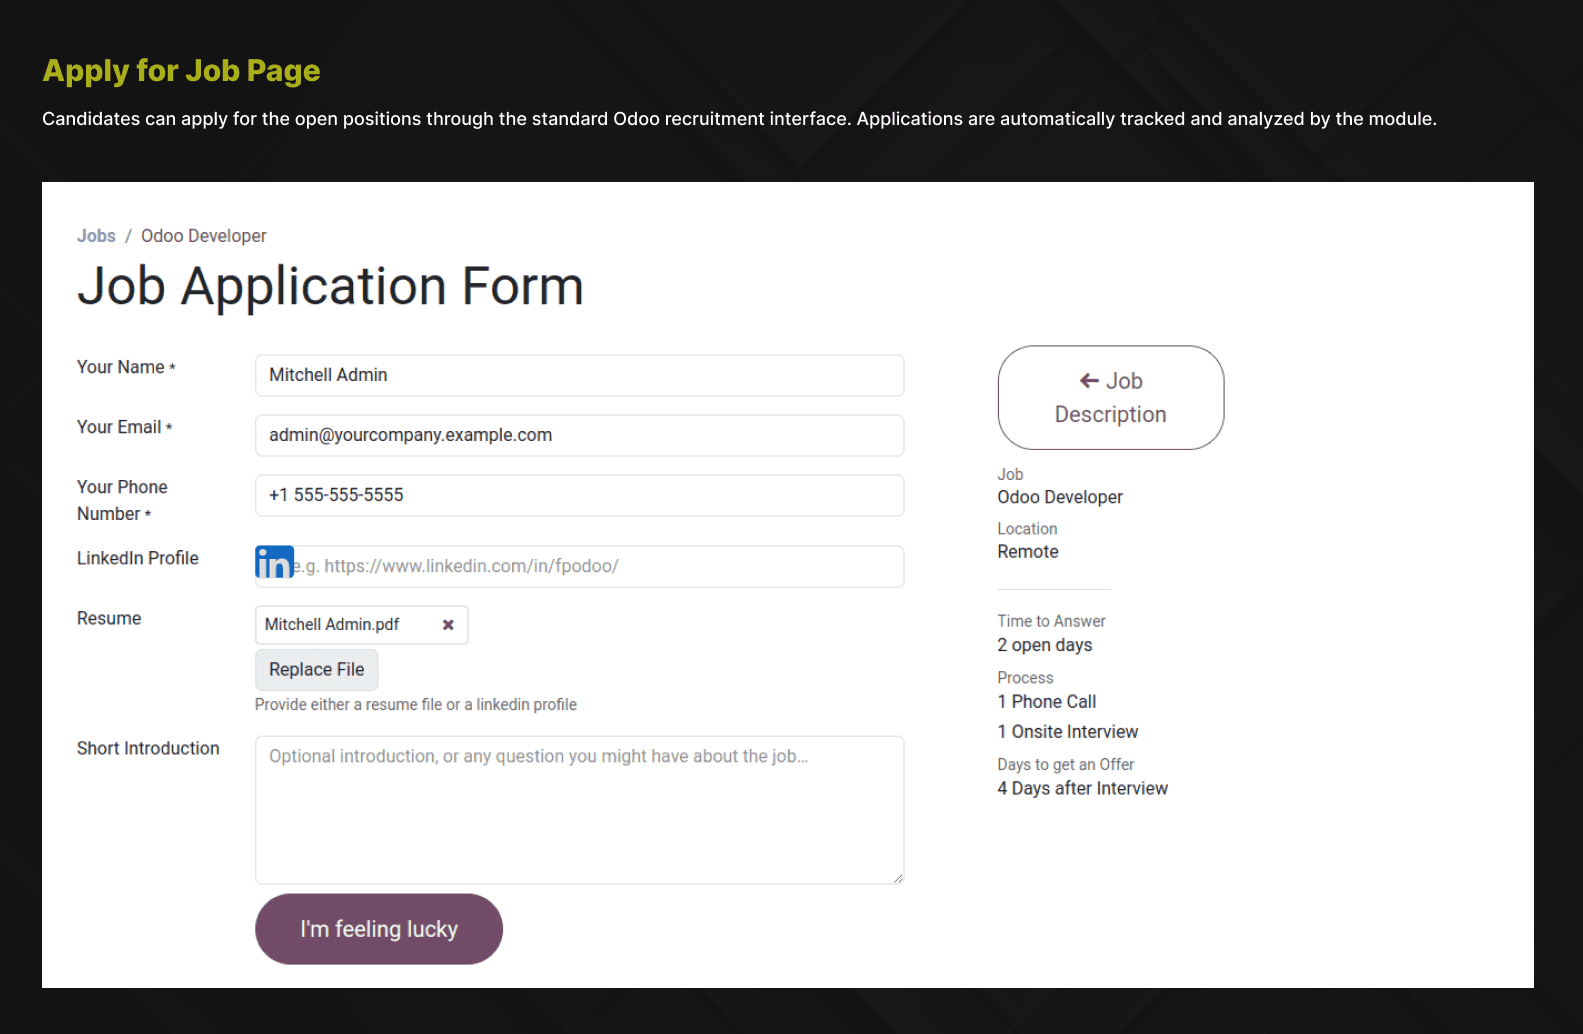
Task: Remove the Mitchell Admin.pdf attachment with the X
Action: point(448,625)
